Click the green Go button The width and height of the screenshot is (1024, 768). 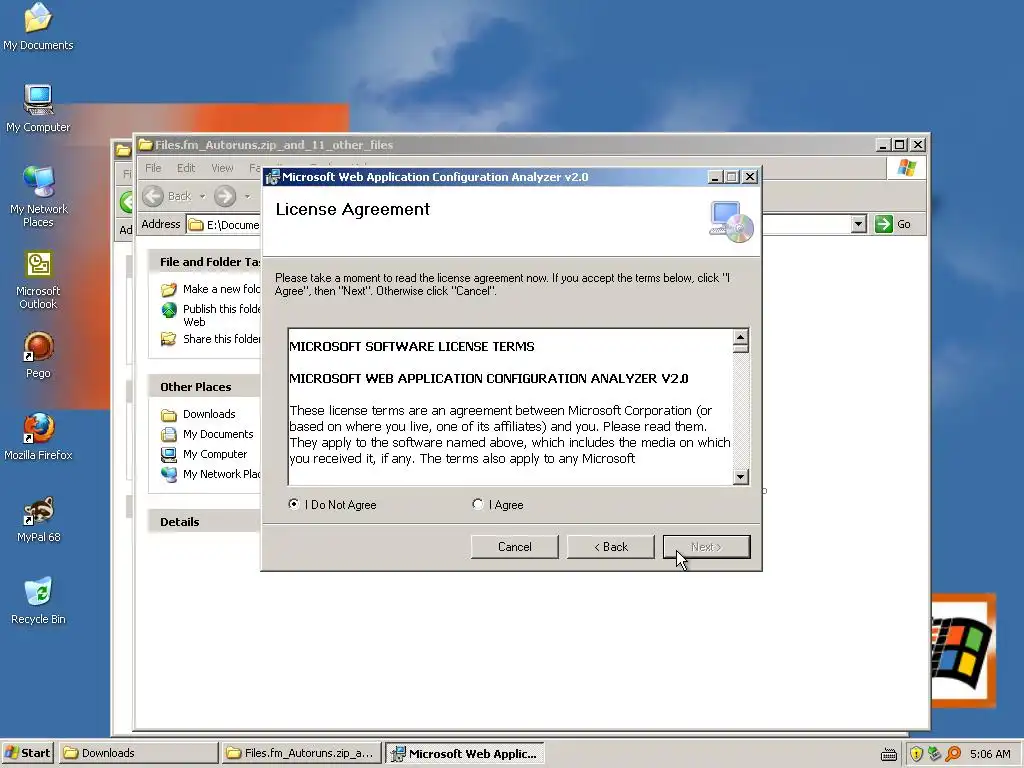click(x=894, y=225)
